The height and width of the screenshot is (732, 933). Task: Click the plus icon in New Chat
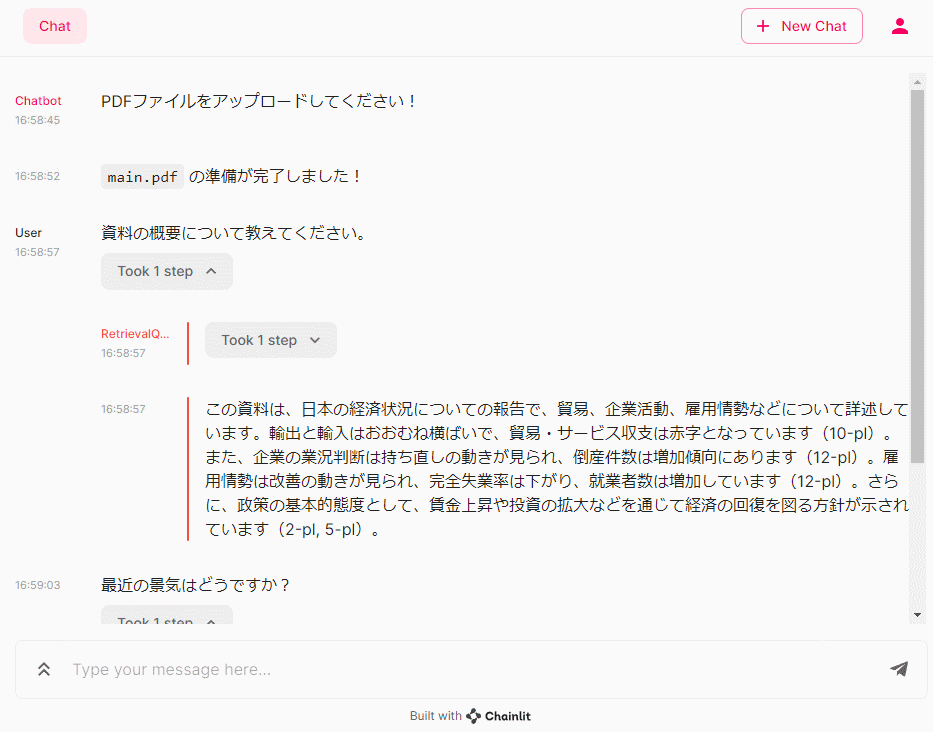[x=763, y=26]
